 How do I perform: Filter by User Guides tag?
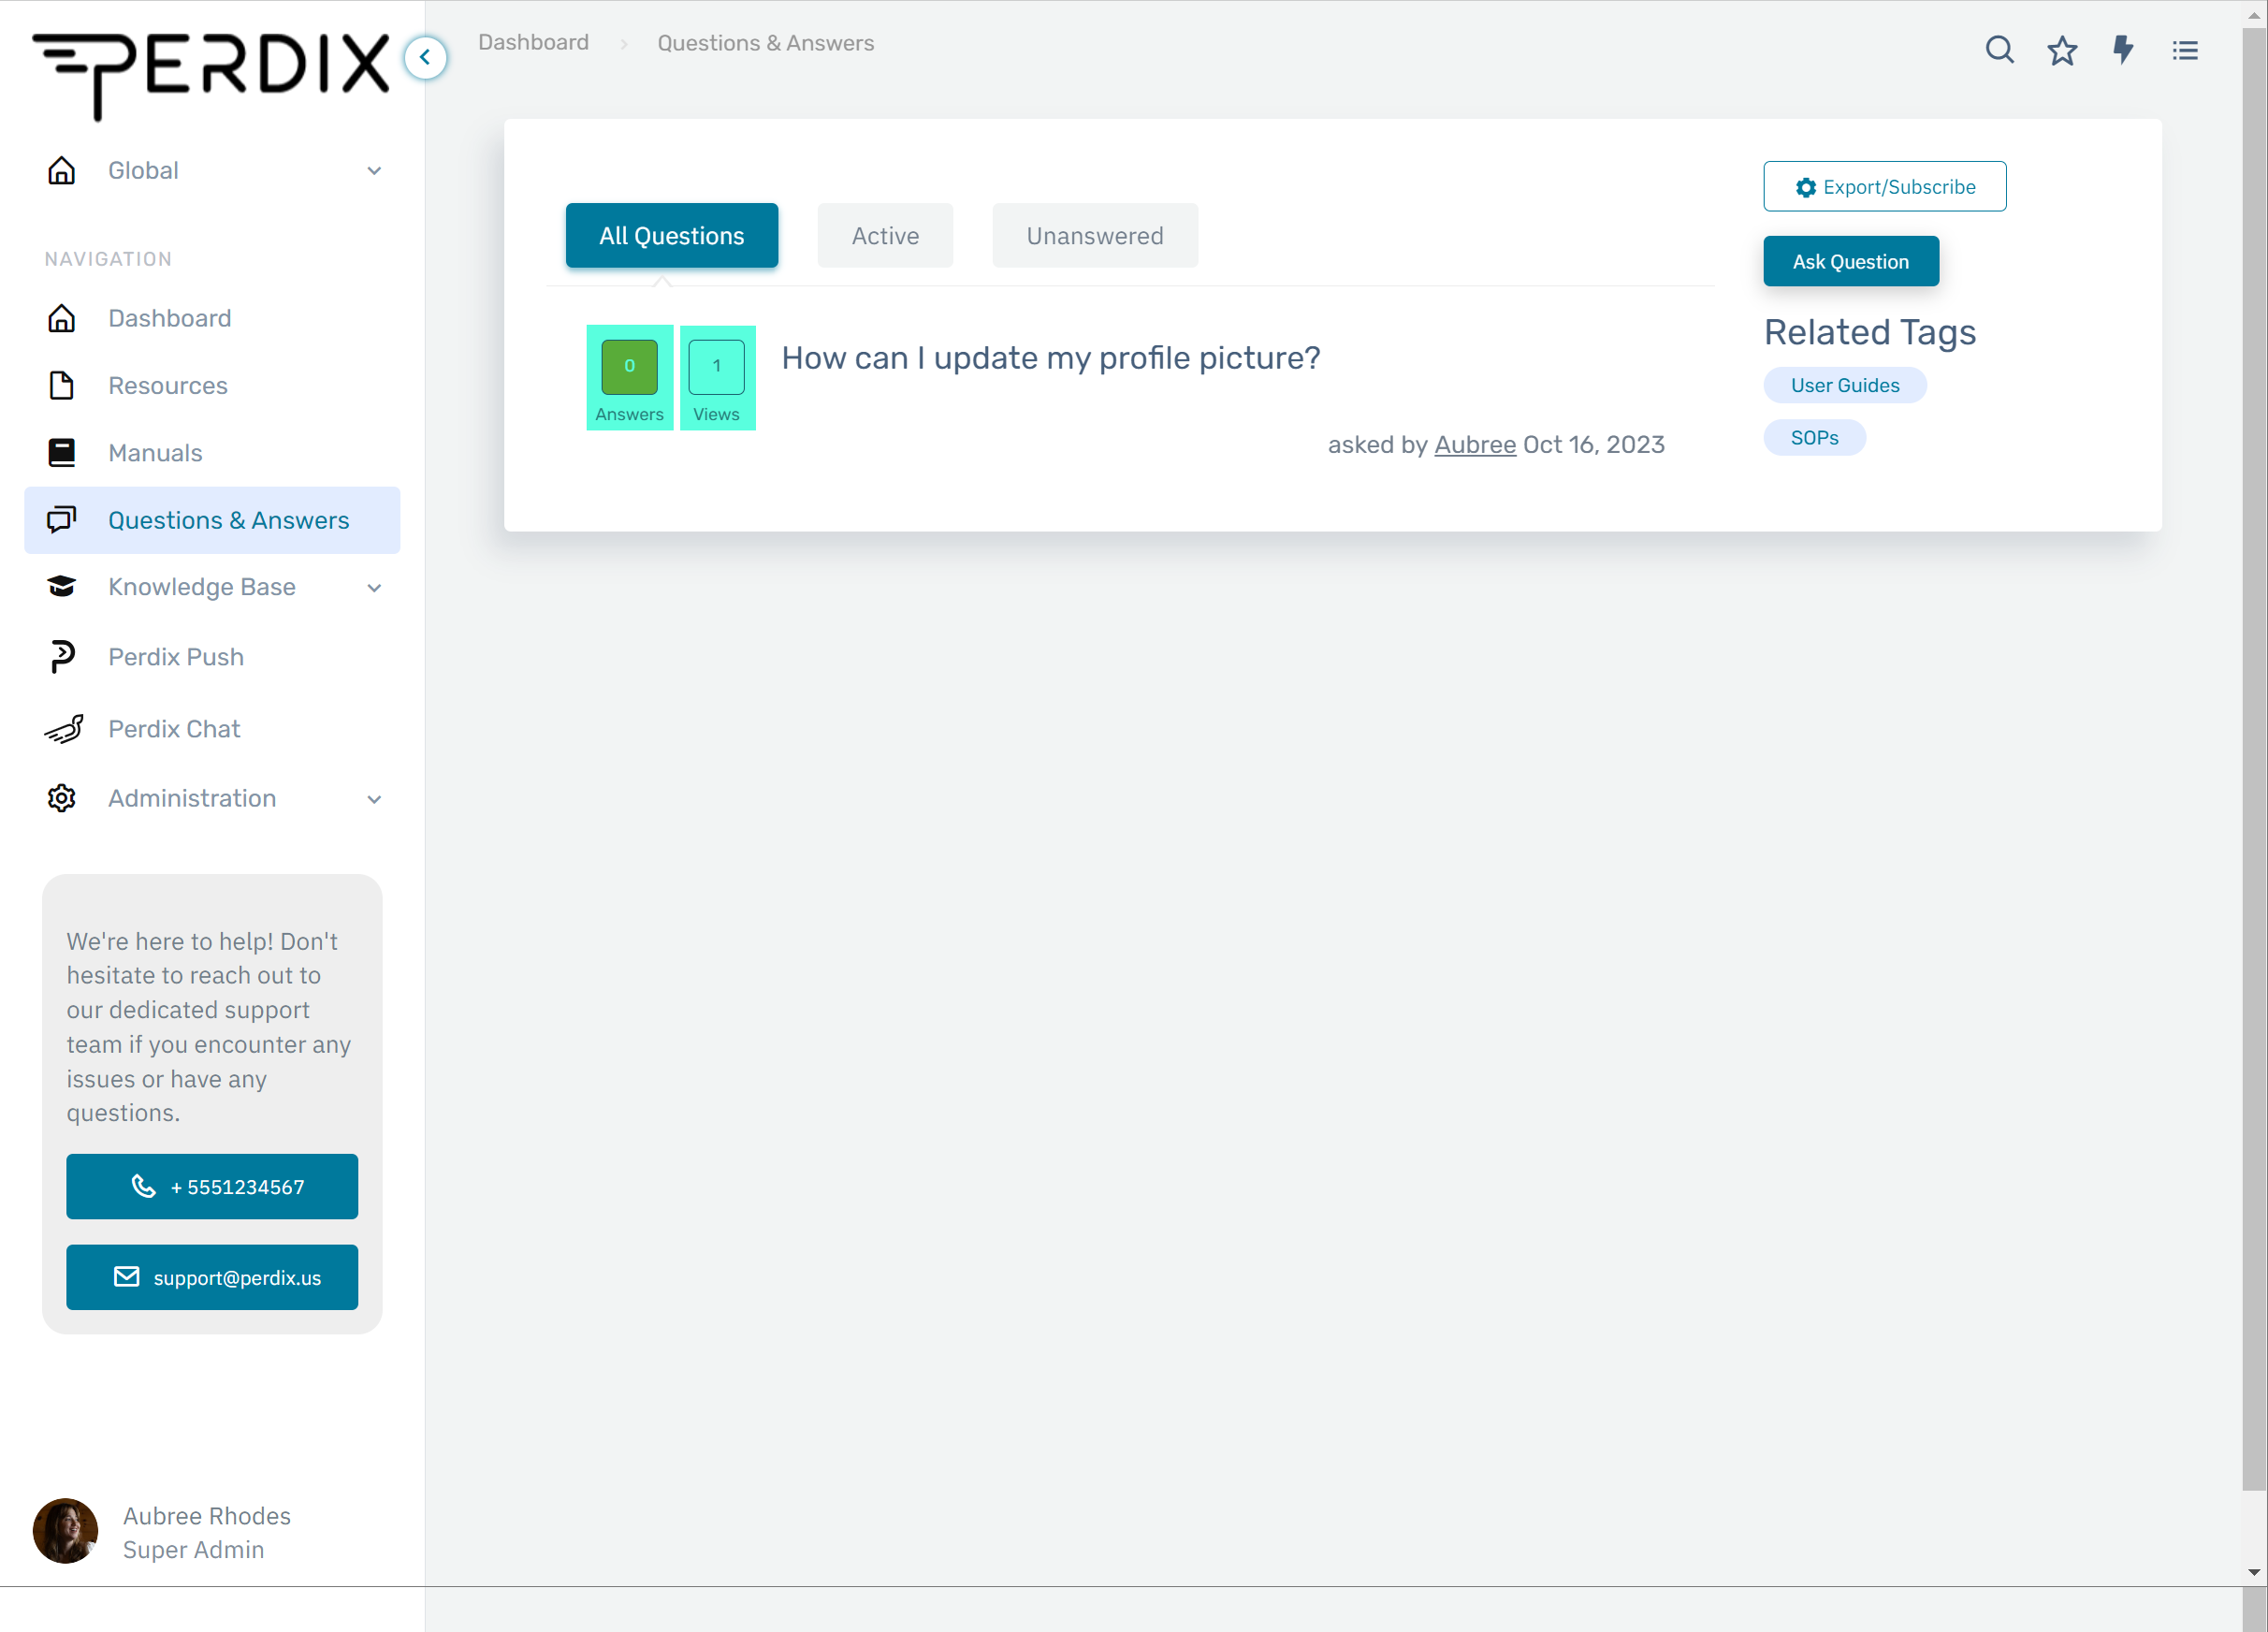tap(1845, 385)
